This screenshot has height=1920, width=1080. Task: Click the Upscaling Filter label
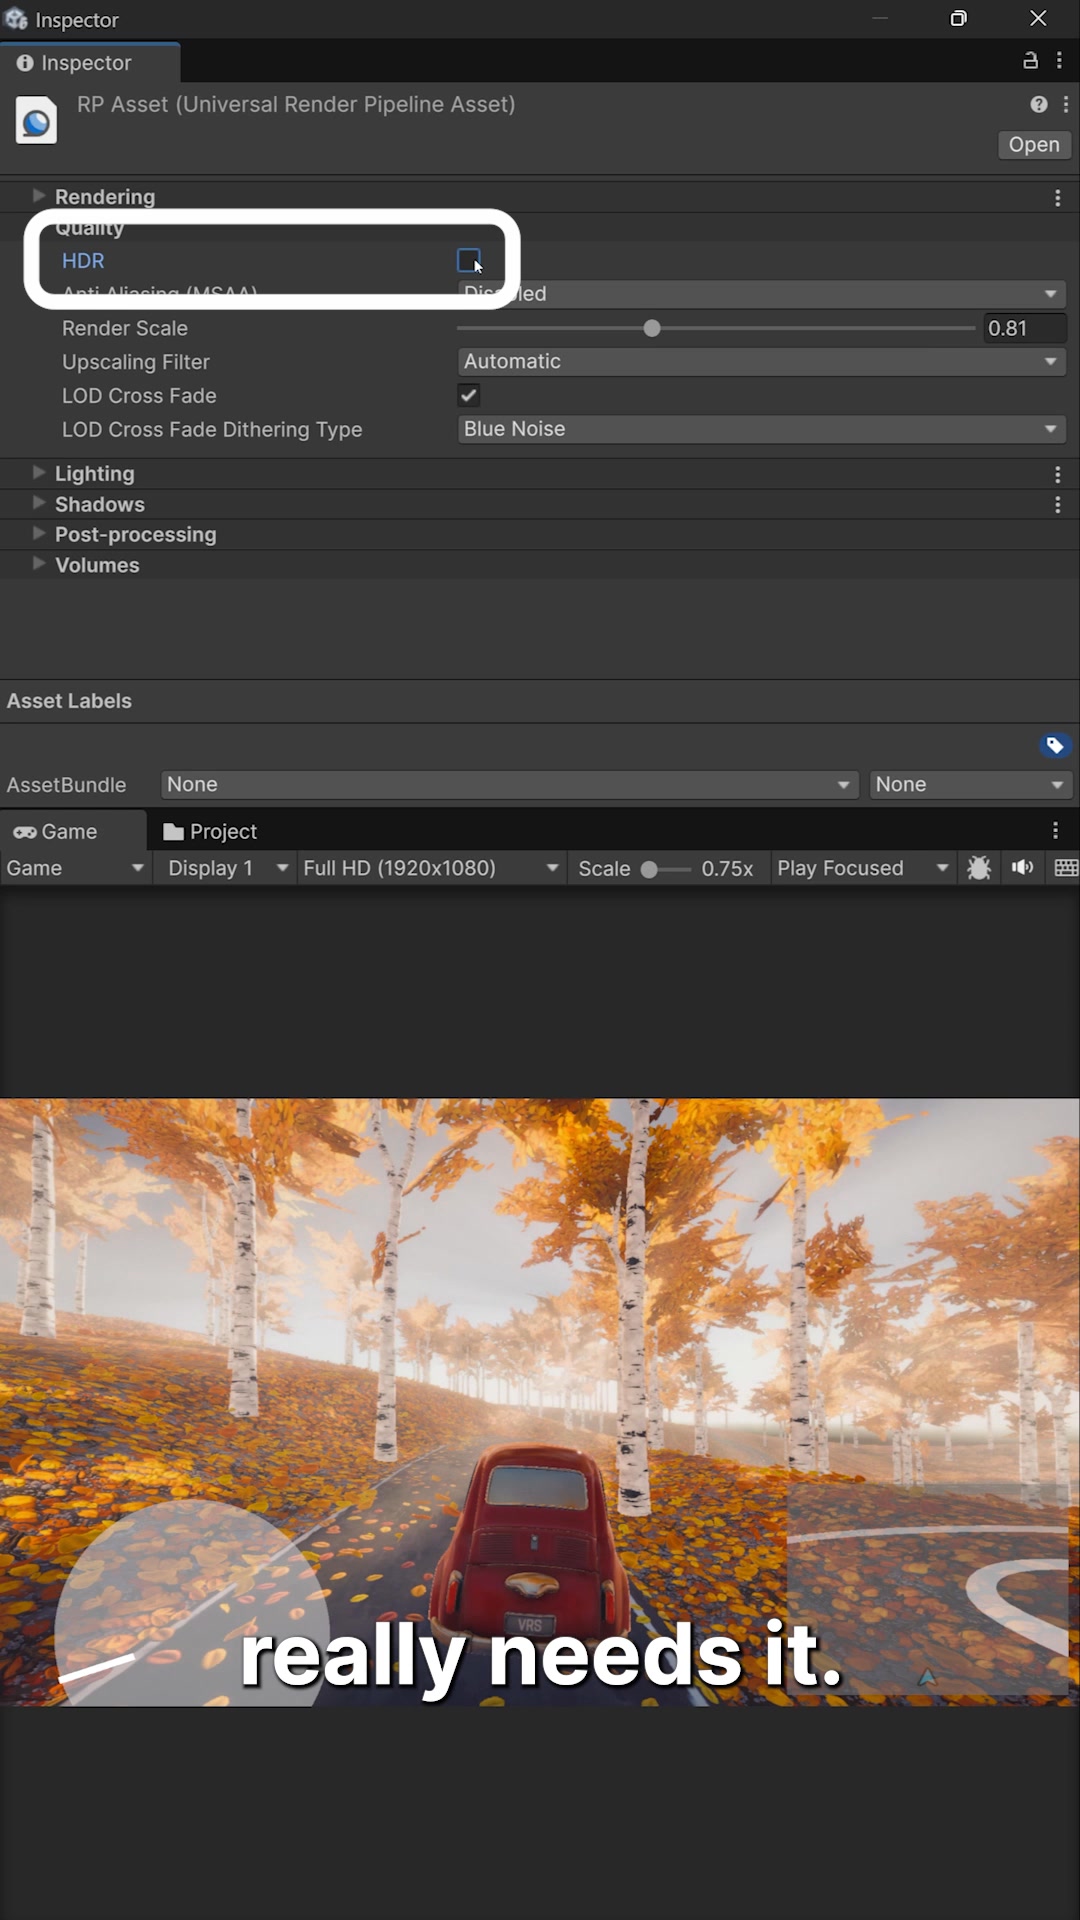tap(136, 362)
